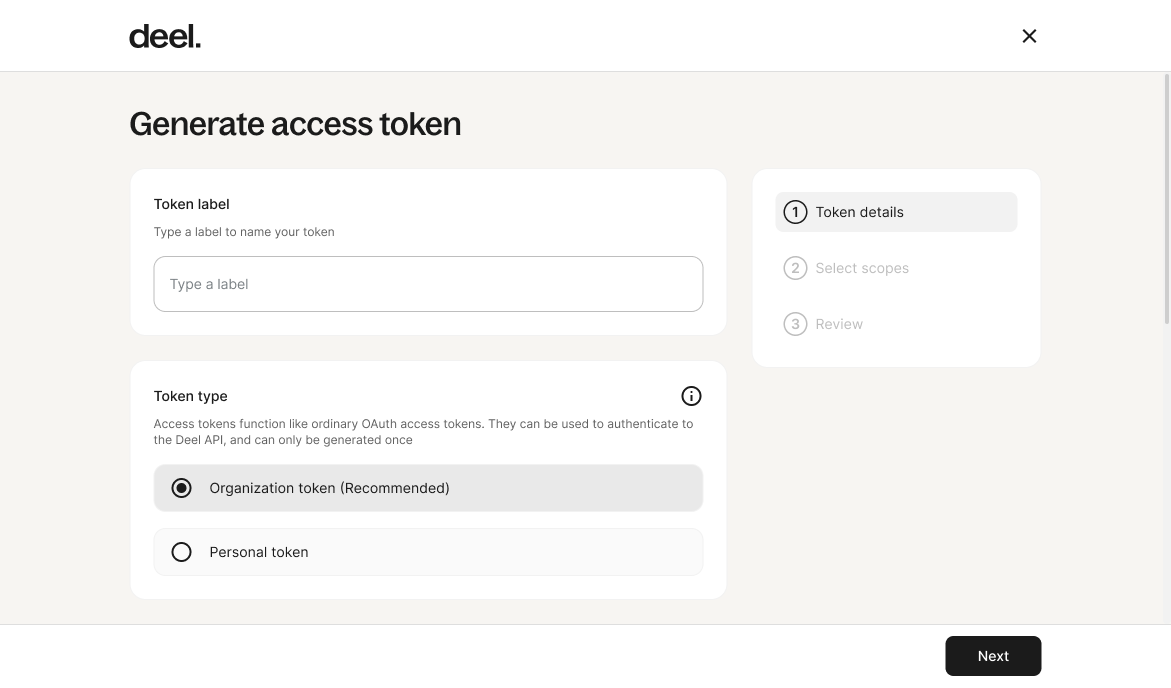
Task: Click the step 3 circled number icon
Action: point(795,324)
